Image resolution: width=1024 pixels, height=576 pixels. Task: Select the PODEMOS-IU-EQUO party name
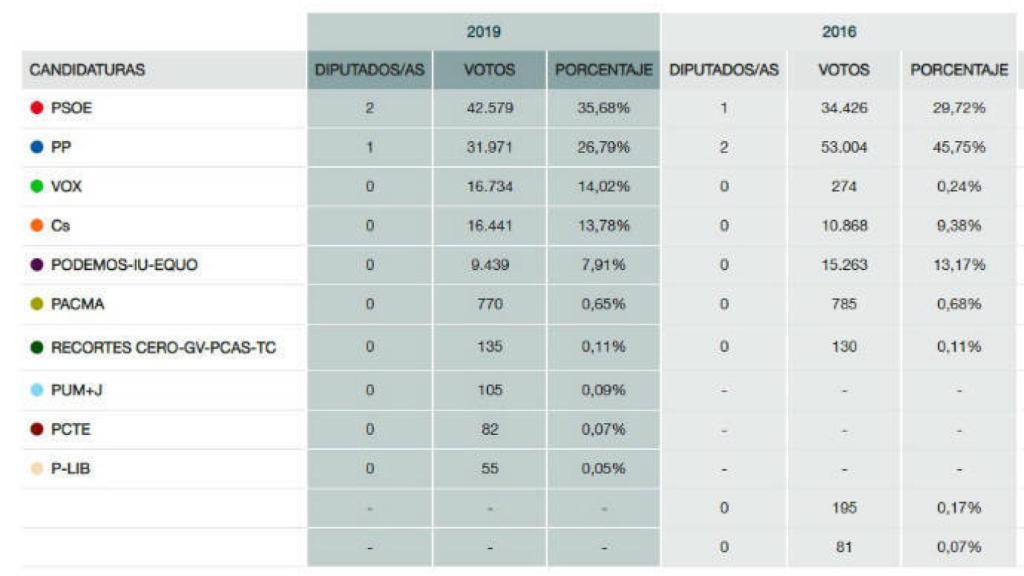(124, 265)
